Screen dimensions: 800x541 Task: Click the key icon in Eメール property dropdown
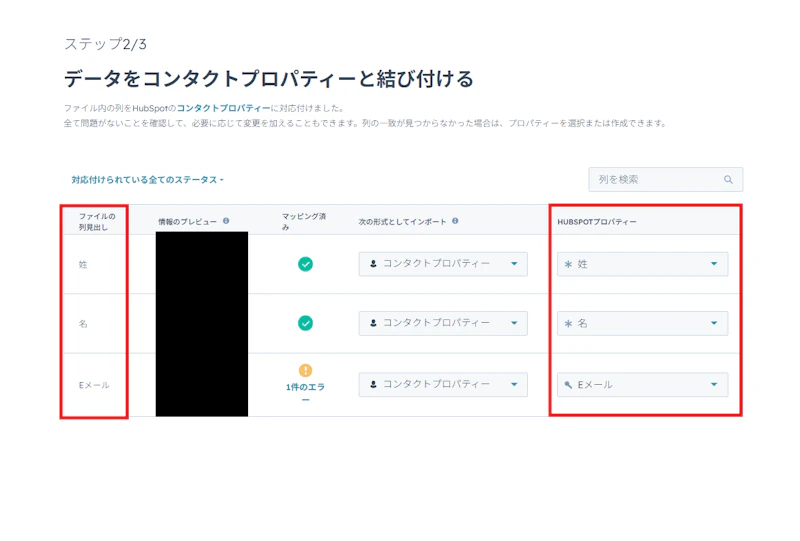pyautogui.click(x=568, y=385)
